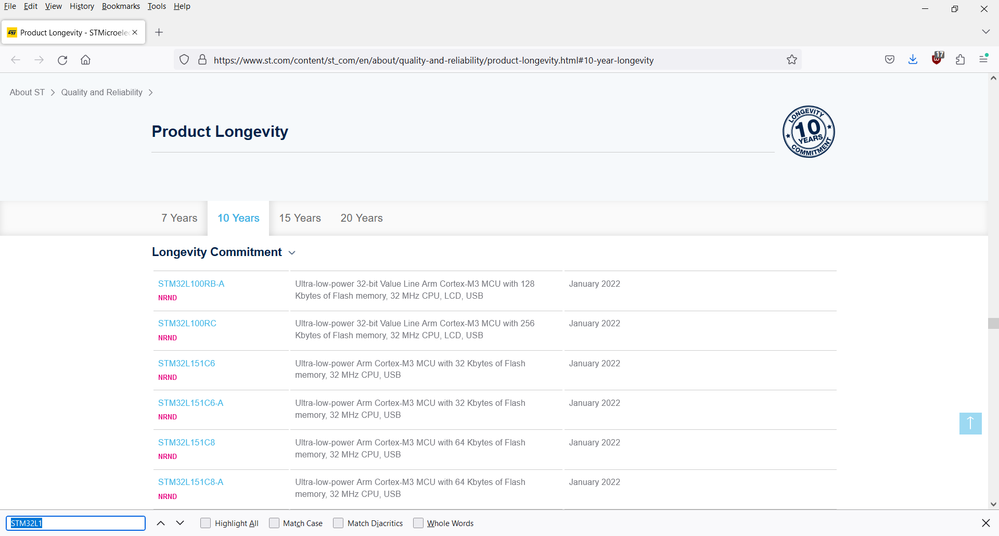The width and height of the screenshot is (999, 536).
Task: Open the extensions puzzle menu
Action: tap(960, 59)
